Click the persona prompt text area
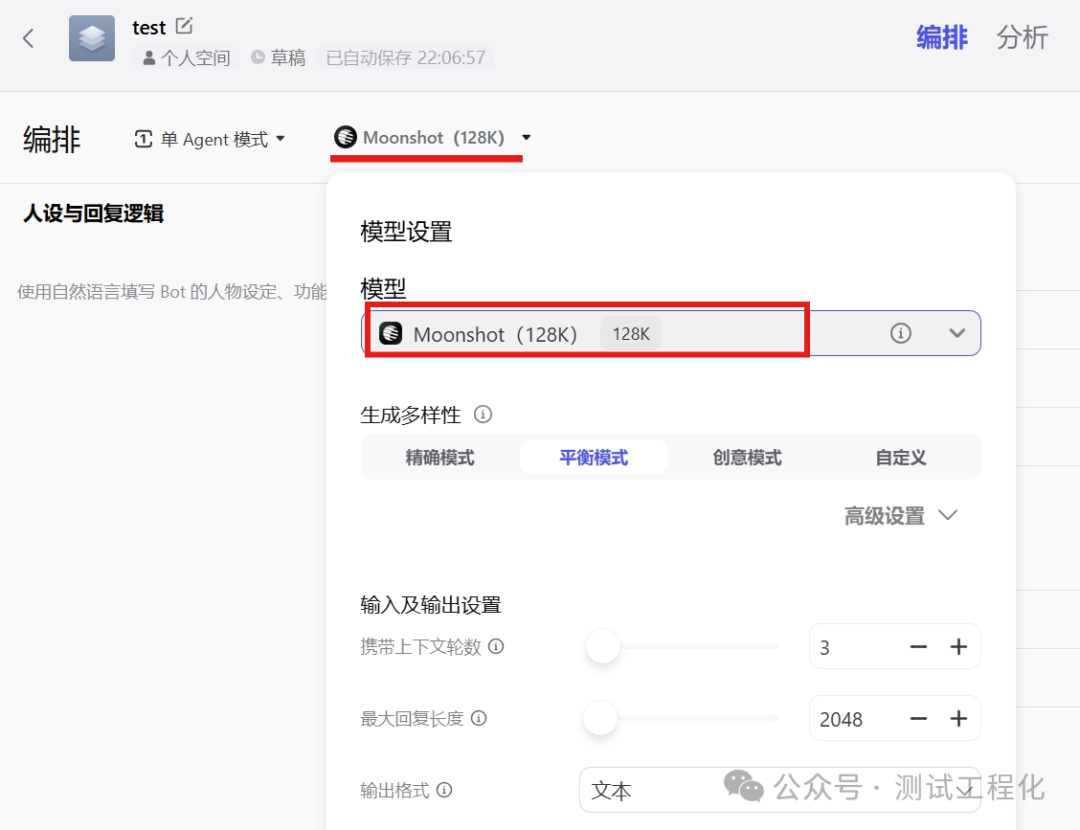 click(x=172, y=291)
